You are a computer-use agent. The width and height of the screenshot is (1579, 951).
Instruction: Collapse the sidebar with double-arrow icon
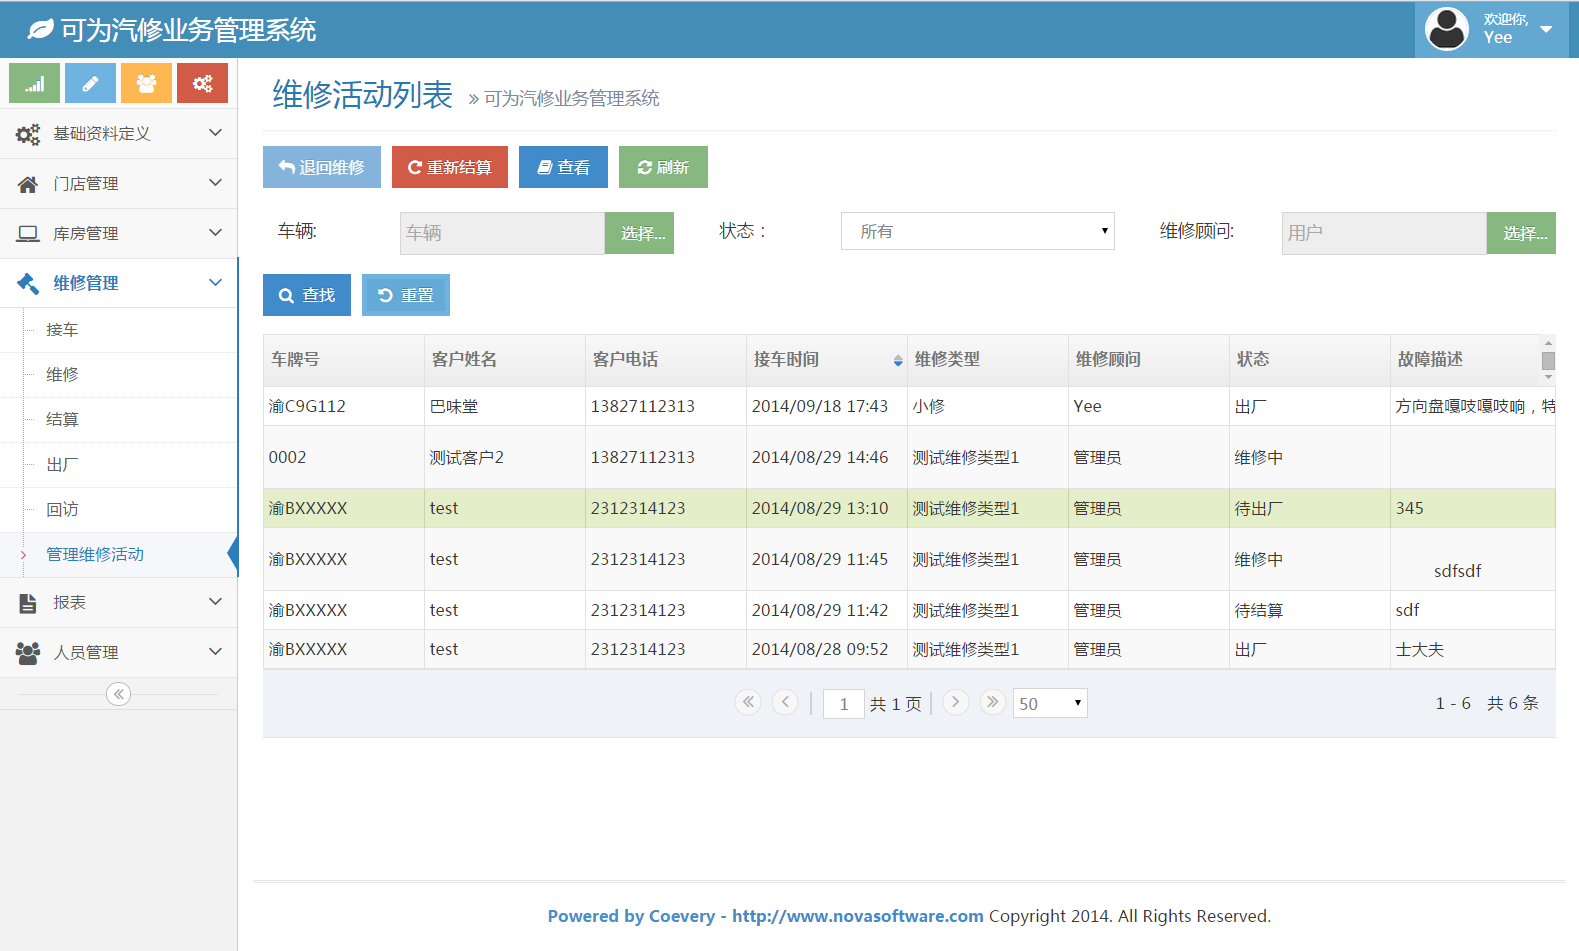[118, 694]
